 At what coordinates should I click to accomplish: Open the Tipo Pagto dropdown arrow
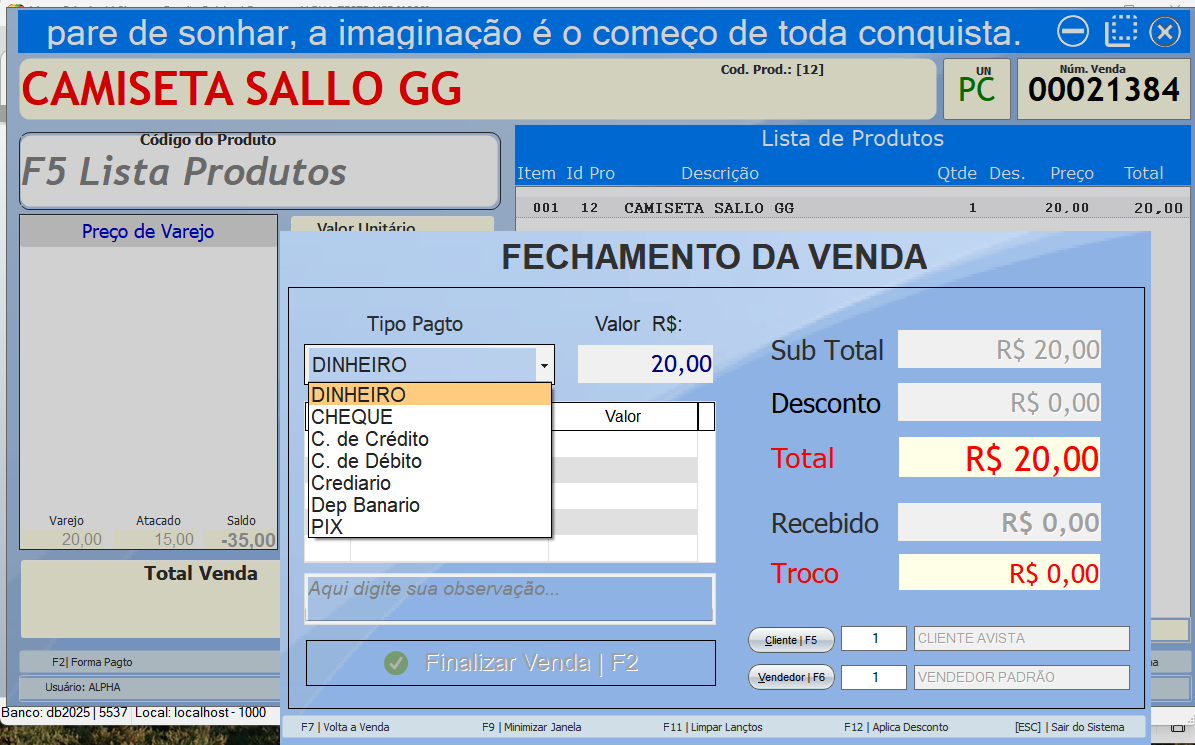click(x=545, y=363)
